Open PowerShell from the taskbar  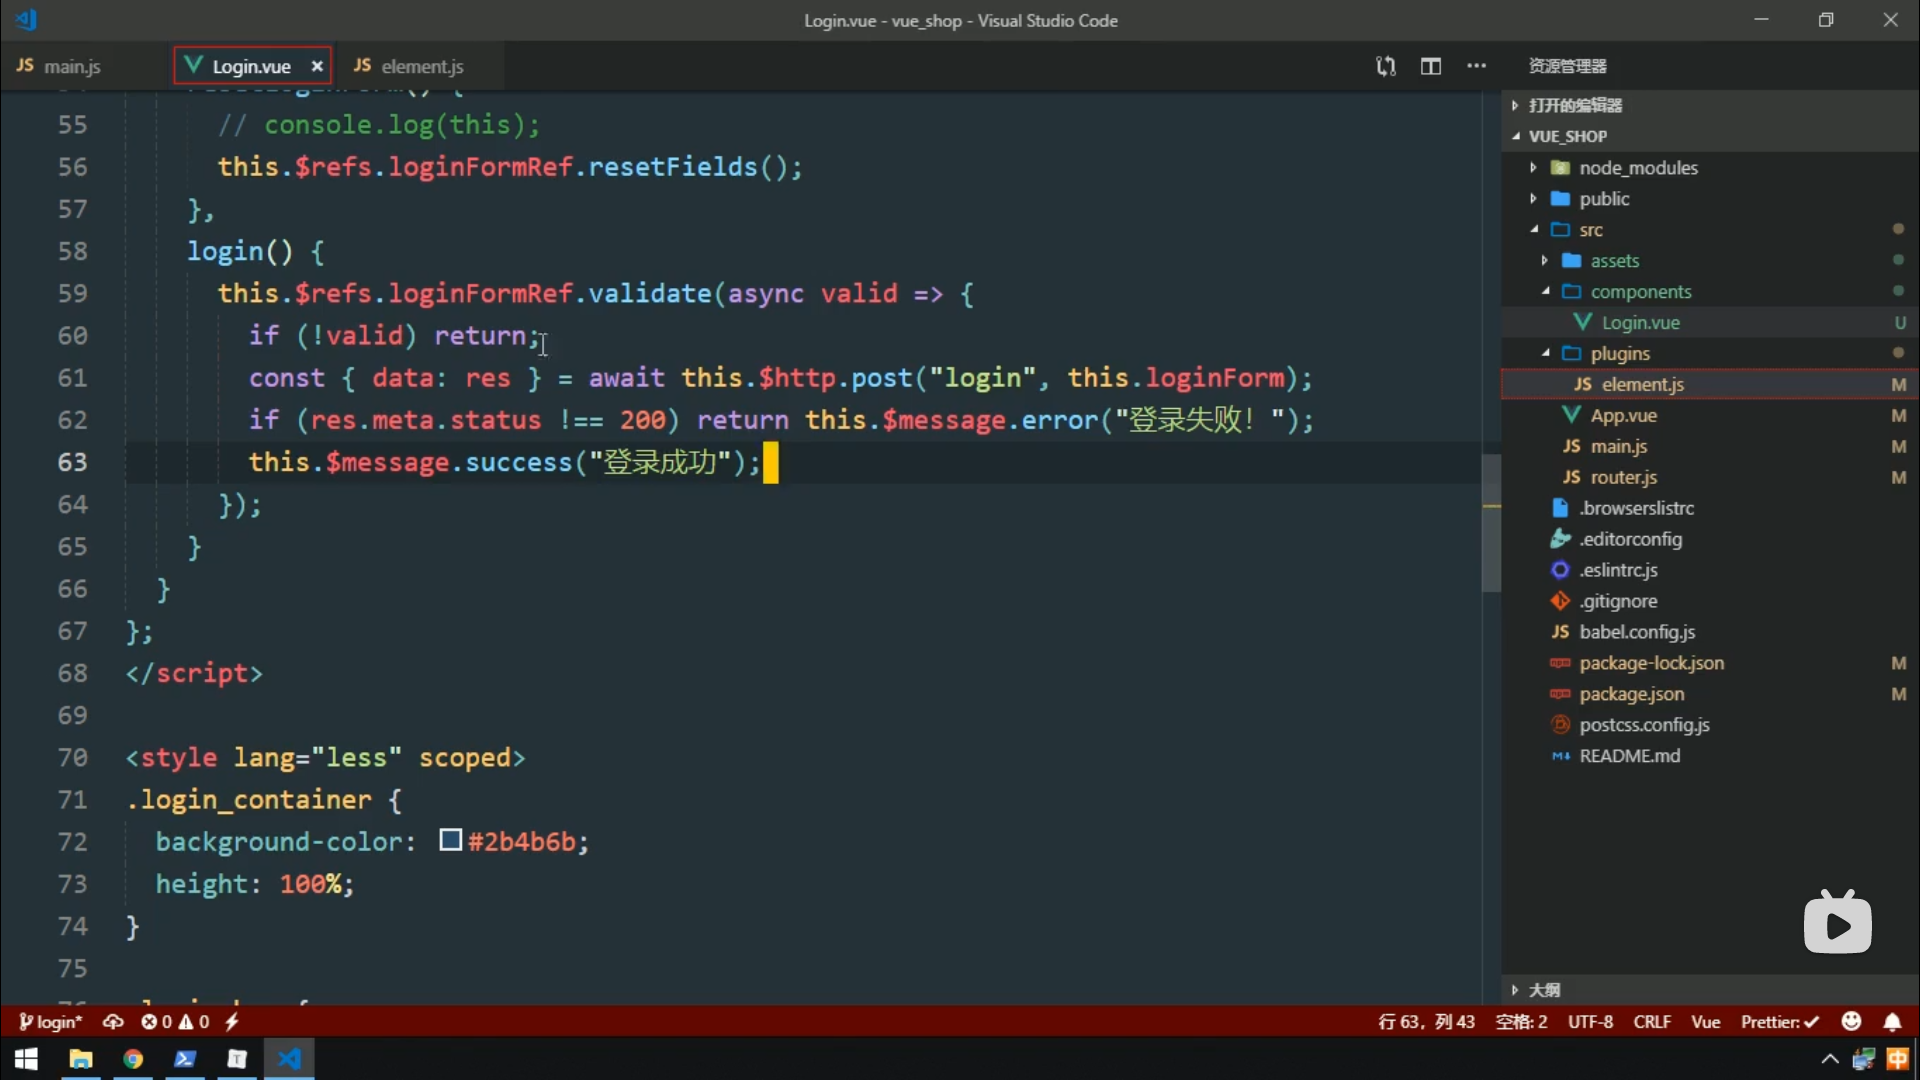pos(185,1059)
